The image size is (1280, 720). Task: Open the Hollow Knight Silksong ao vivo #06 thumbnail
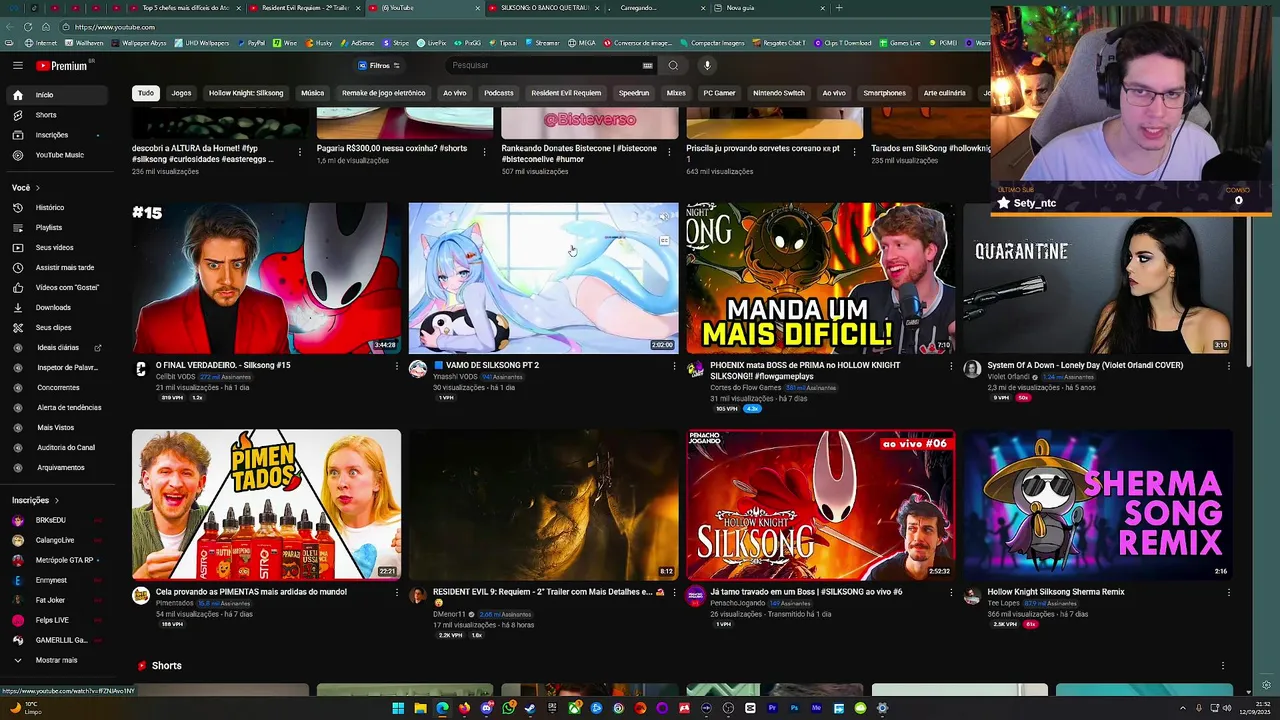820,505
